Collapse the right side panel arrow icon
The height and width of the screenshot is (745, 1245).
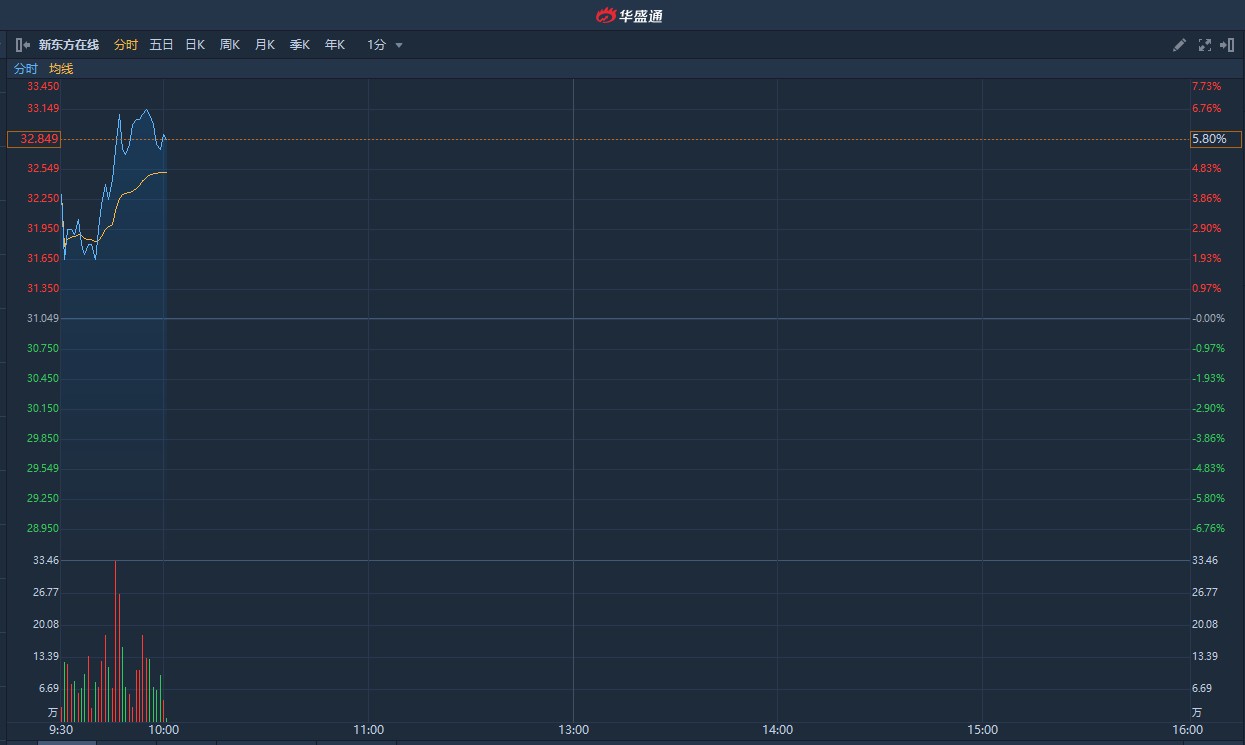point(1228,45)
